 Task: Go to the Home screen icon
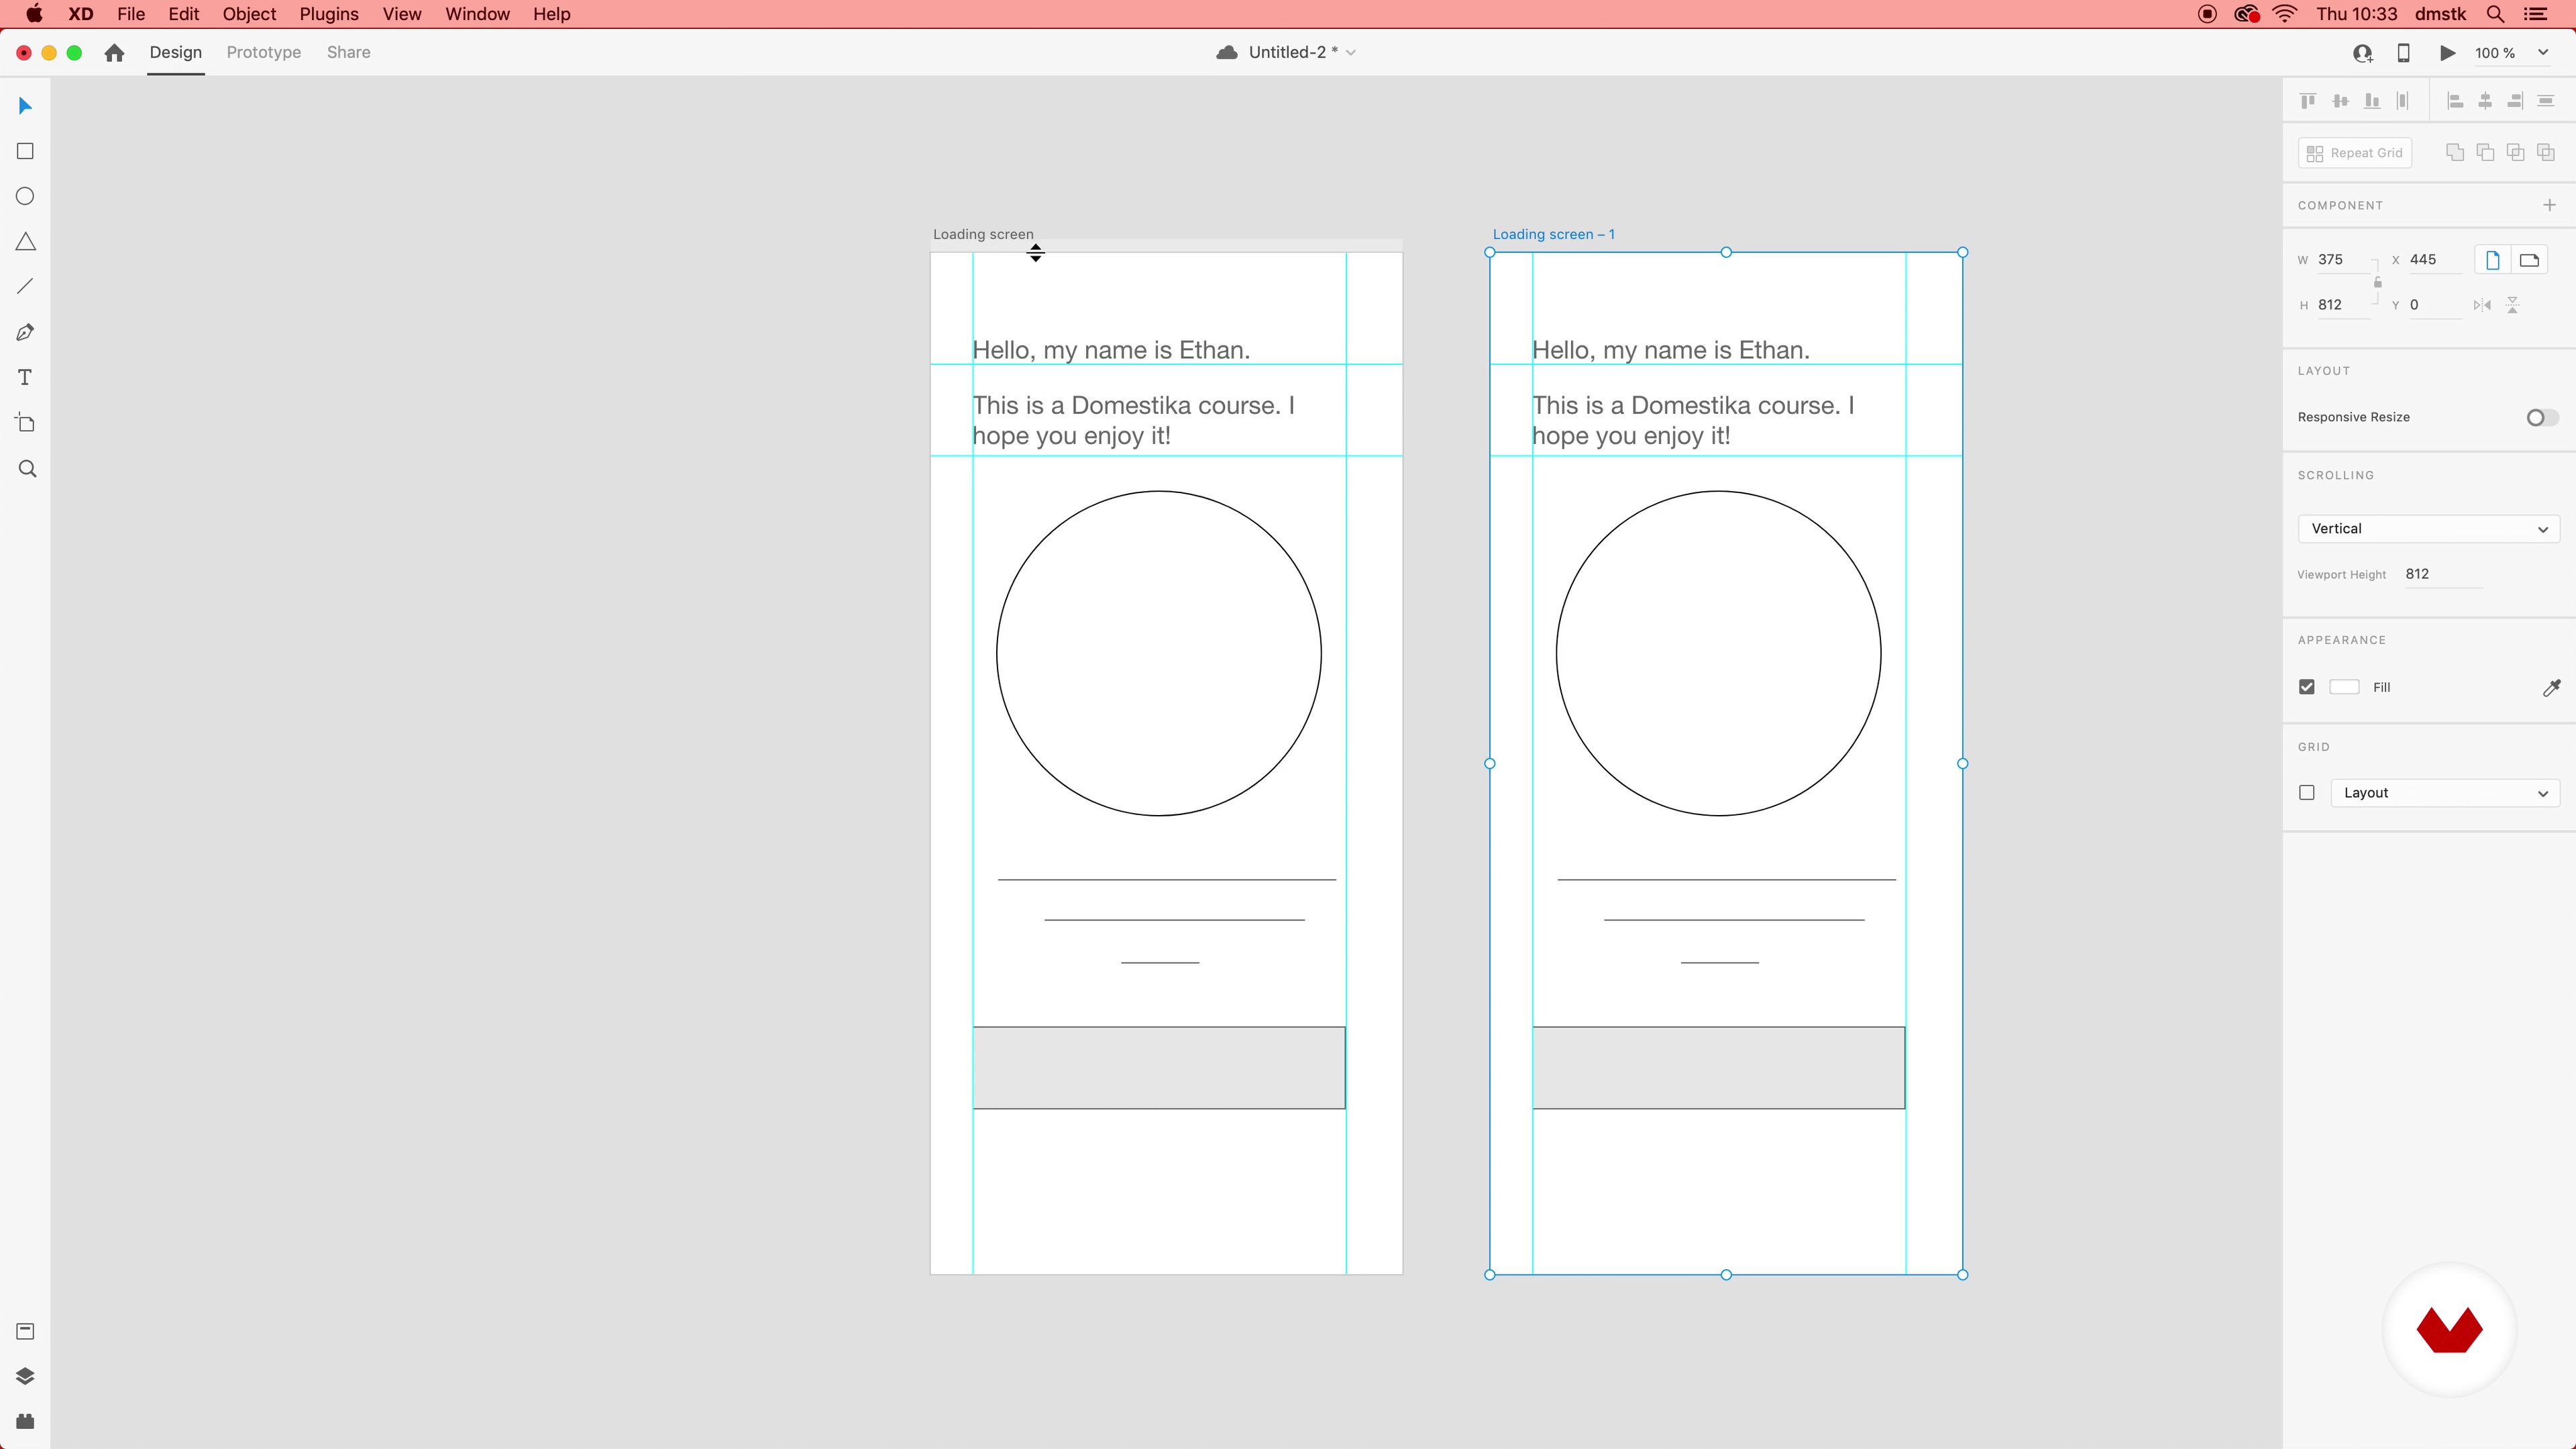pos(114,52)
